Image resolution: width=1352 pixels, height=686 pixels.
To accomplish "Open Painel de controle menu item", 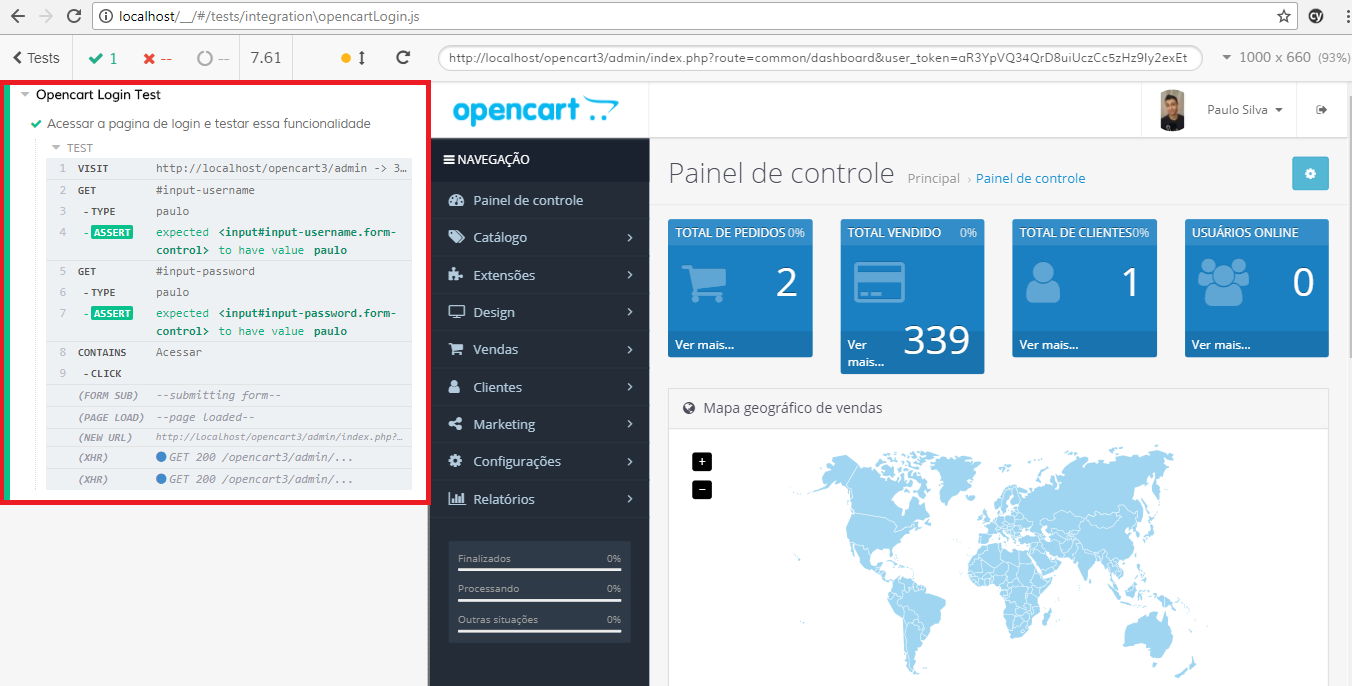I will [x=539, y=200].
